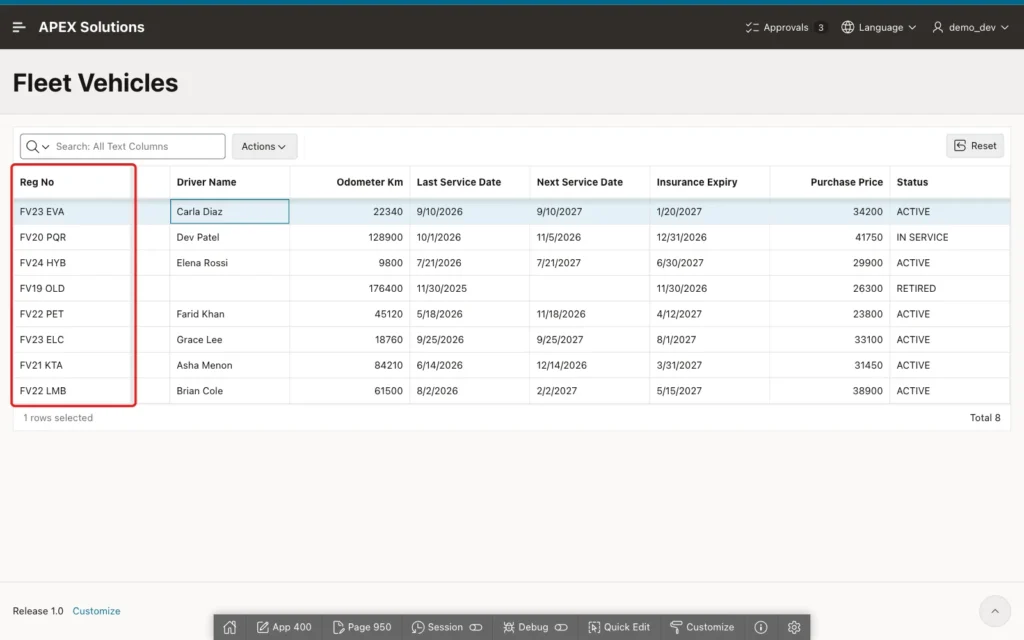Click the search magnifier column selector
The height and width of the screenshot is (640, 1024).
[x=37, y=146]
